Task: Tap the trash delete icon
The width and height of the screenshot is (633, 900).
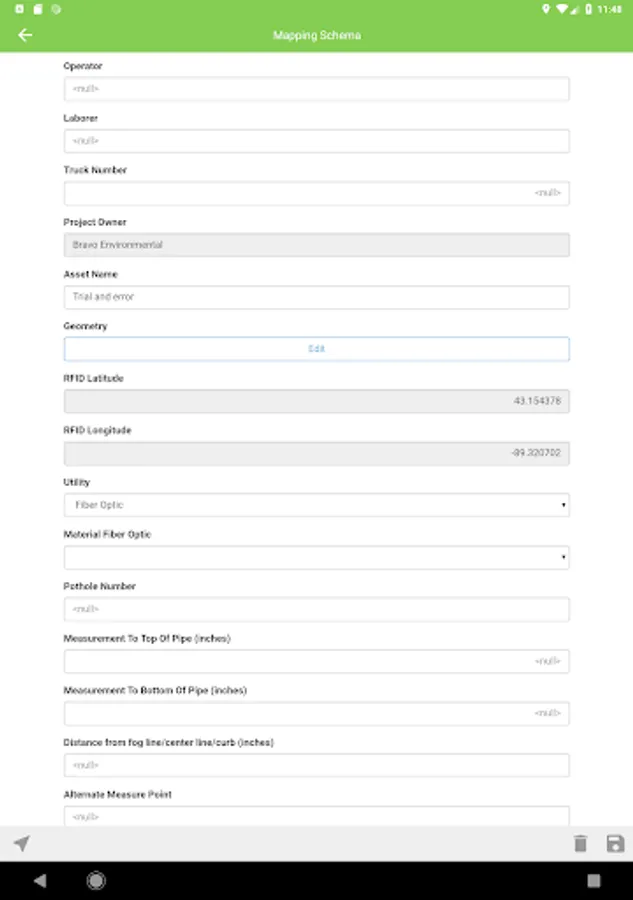Action: [580, 844]
